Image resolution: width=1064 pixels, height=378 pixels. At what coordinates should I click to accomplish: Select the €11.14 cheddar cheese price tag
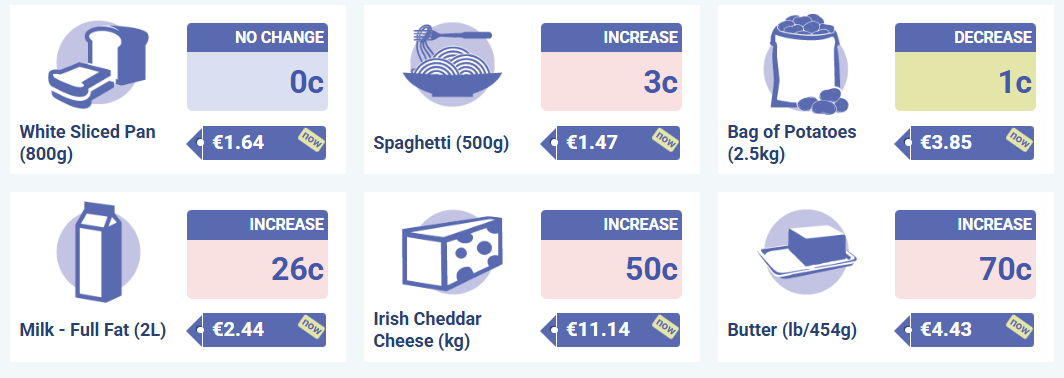[x=610, y=330]
